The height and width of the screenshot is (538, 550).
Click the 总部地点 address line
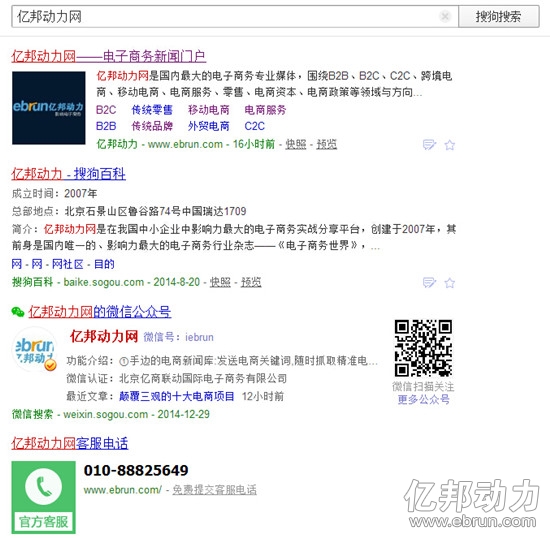tap(129, 211)
